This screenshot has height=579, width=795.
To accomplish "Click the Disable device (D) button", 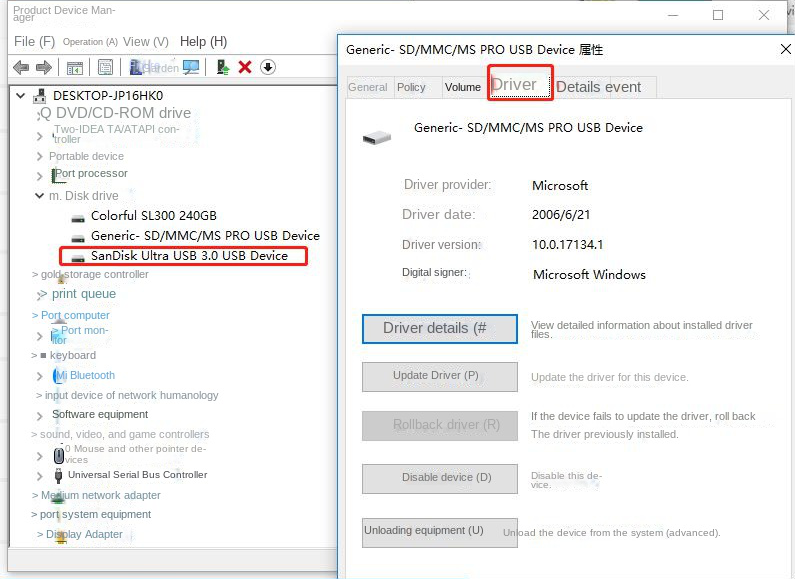I will pos(439,478).
